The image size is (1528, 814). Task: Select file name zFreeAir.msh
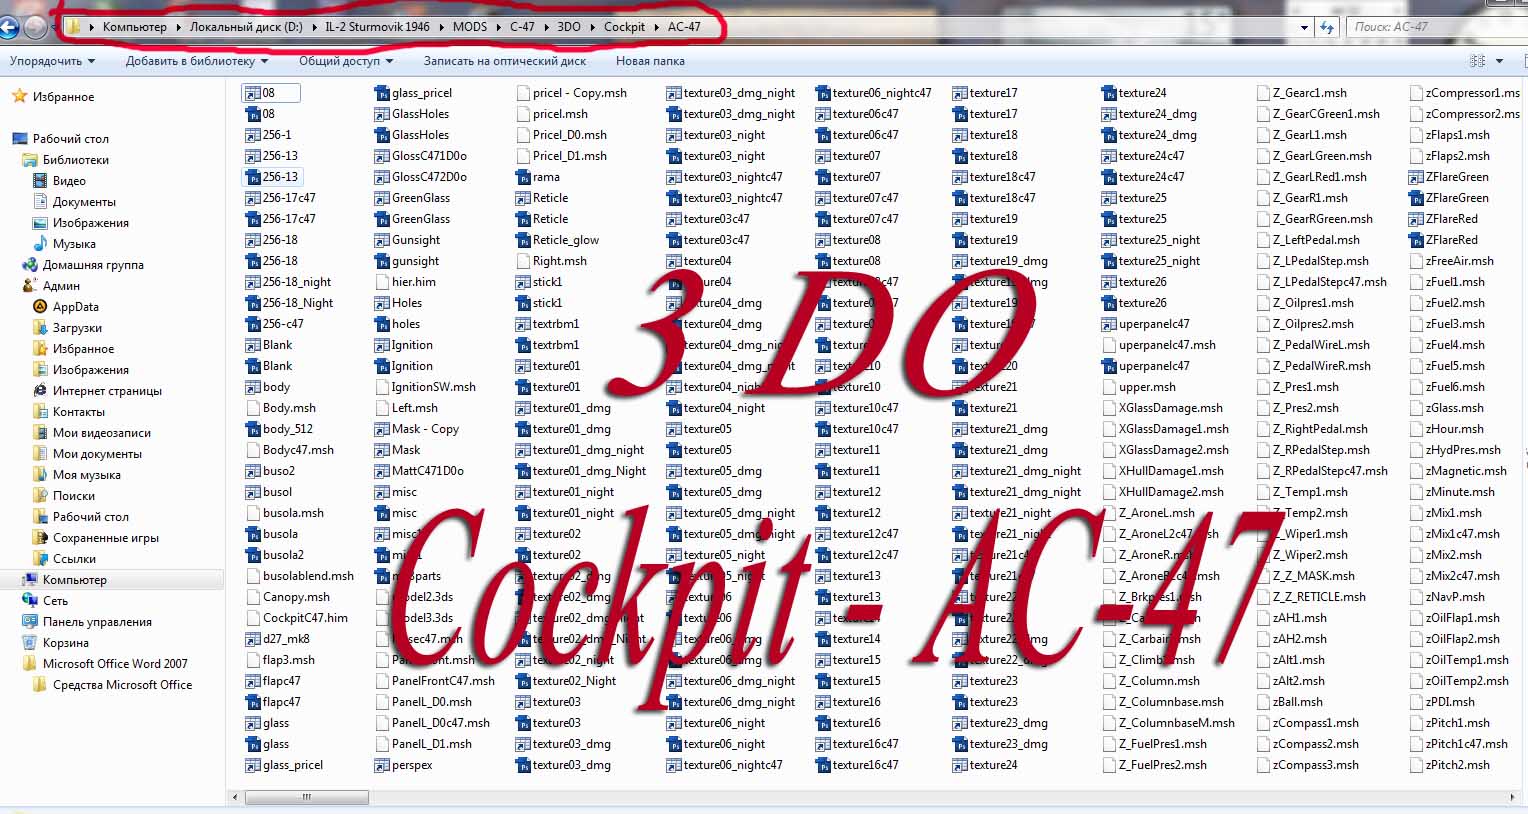point(1460,261)
